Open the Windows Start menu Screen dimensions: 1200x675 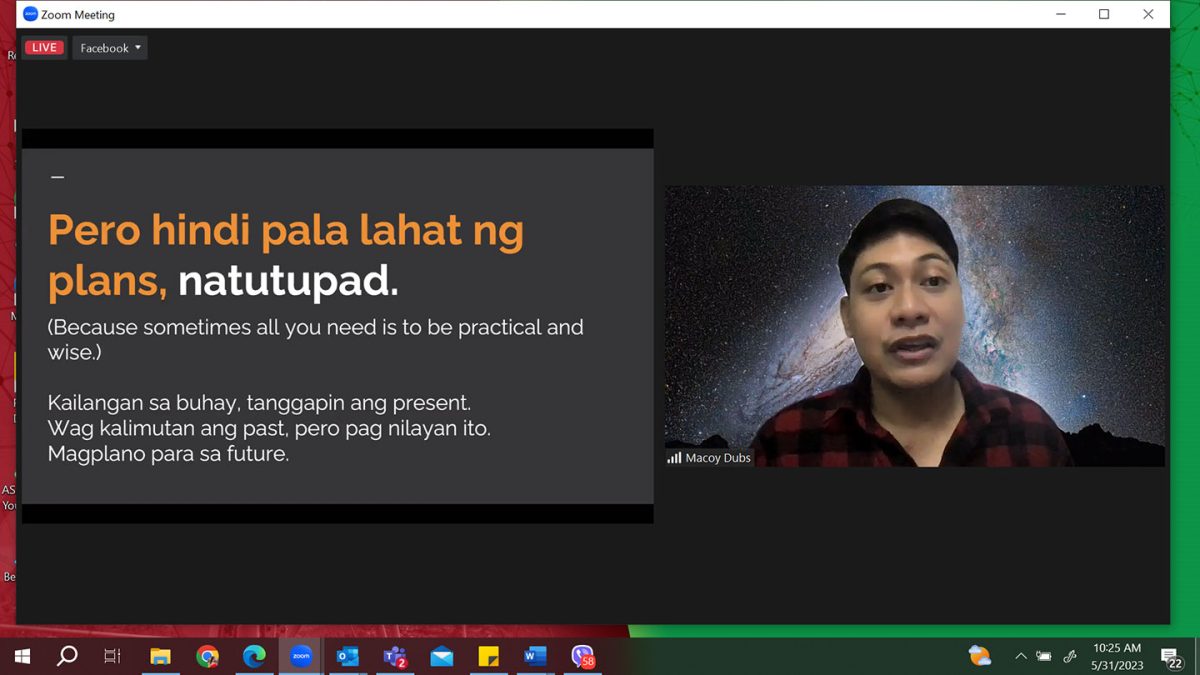click(22, 656)
